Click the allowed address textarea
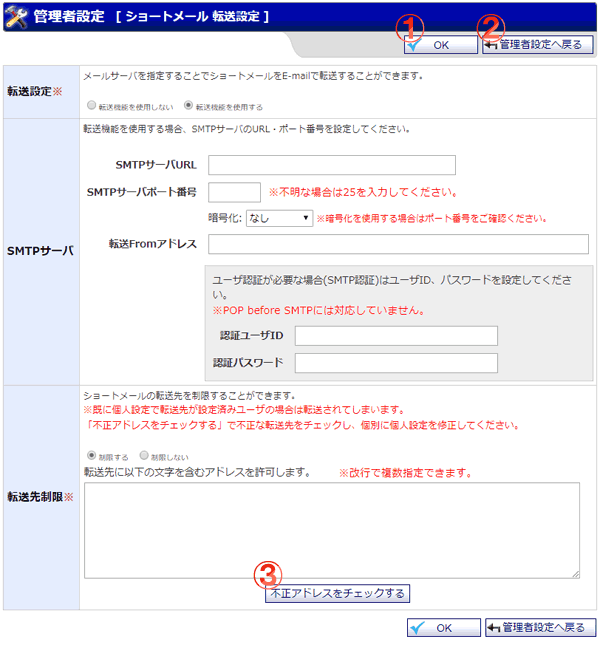Screen dimensions: 600x645 [x=332, y=531]
